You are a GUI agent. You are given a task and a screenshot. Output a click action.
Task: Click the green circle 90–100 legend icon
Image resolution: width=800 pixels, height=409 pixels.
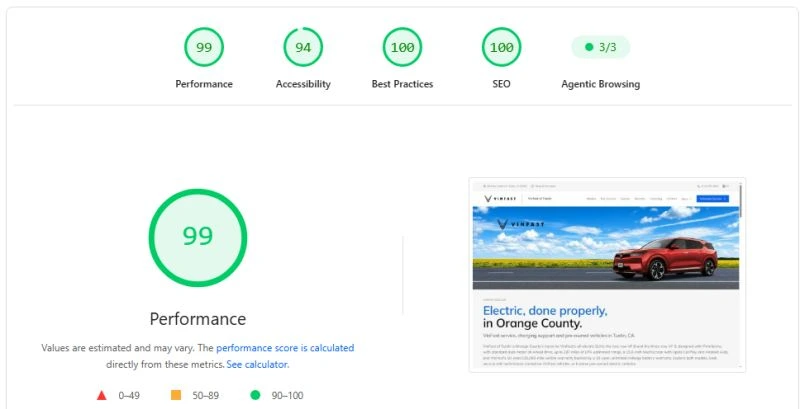[x=255, y=395]
